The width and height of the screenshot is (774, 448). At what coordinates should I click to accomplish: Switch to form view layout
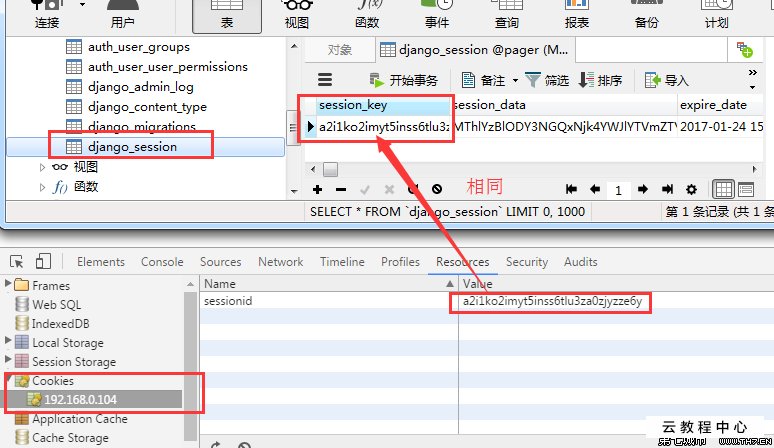[746, 189]
